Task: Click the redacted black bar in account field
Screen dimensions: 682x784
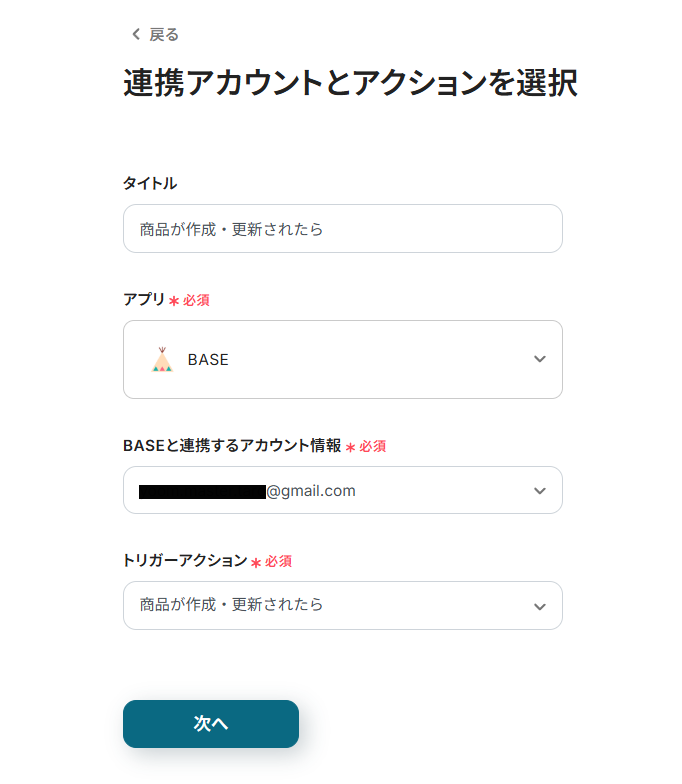Action: [x=202, y=492]
